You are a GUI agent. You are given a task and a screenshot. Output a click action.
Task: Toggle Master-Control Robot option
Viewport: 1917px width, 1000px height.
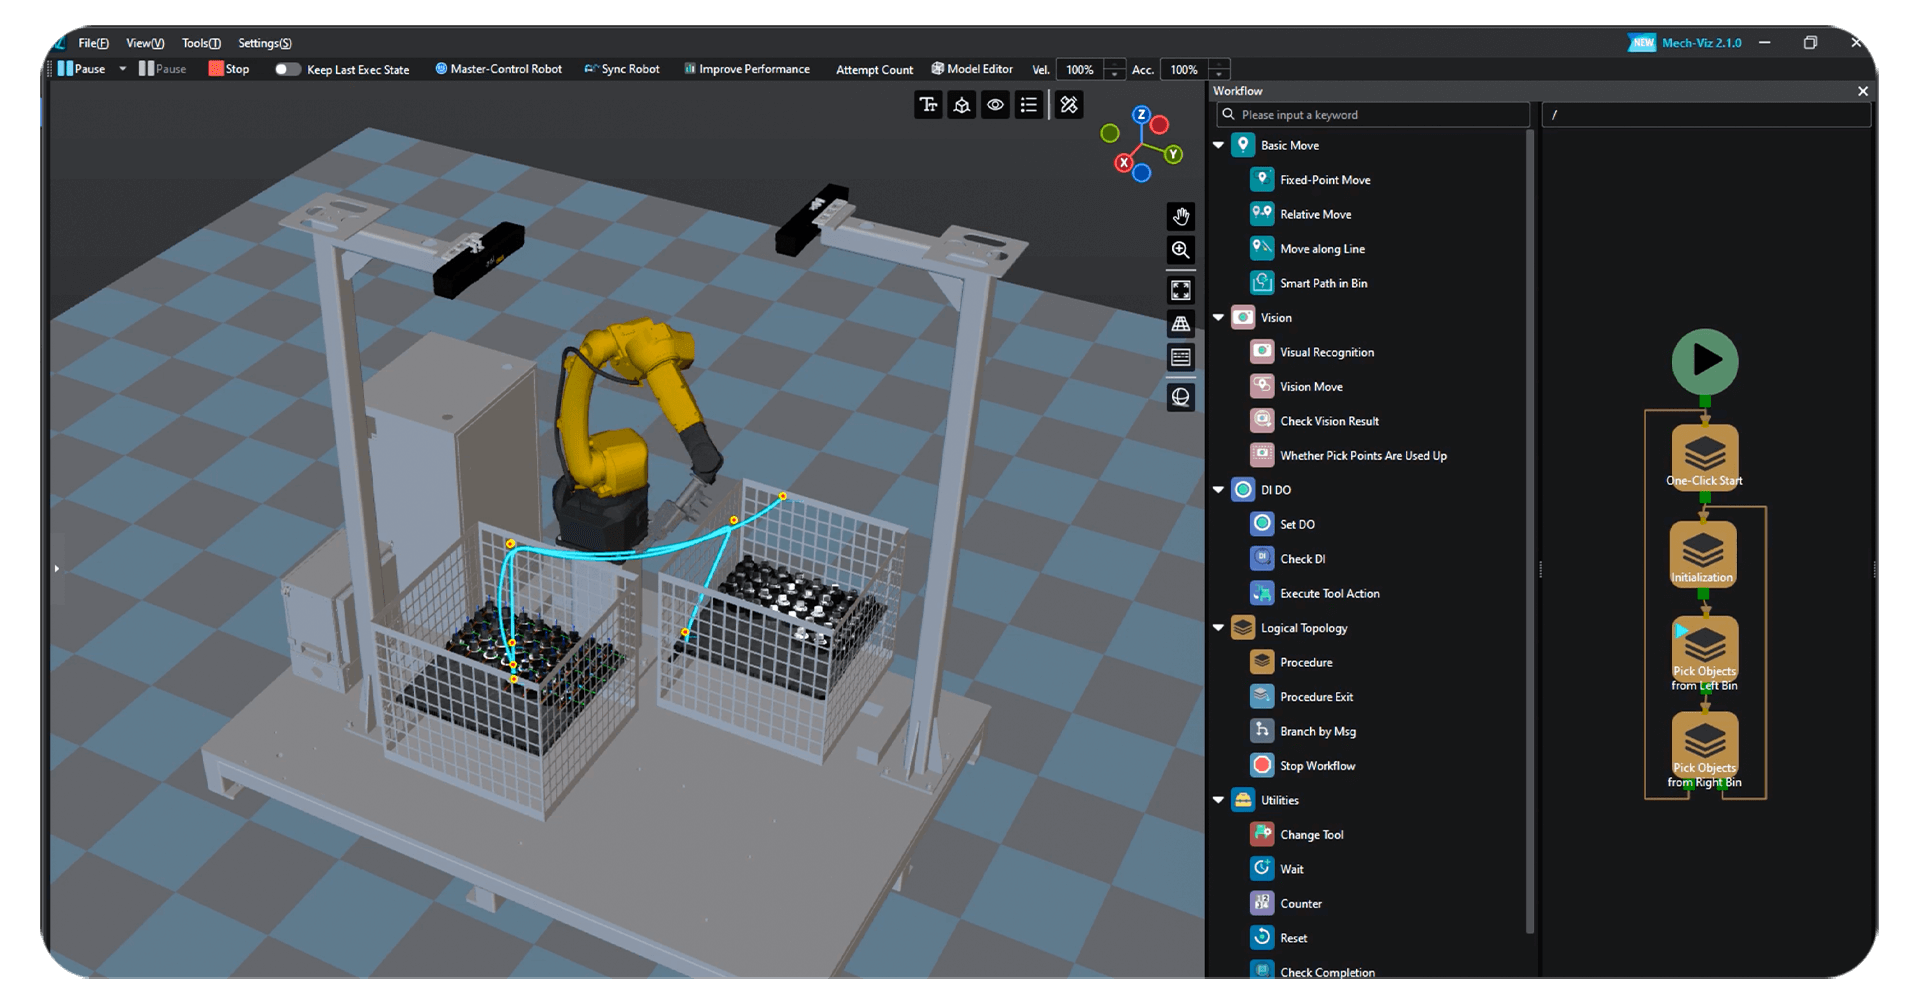[498, 70]
